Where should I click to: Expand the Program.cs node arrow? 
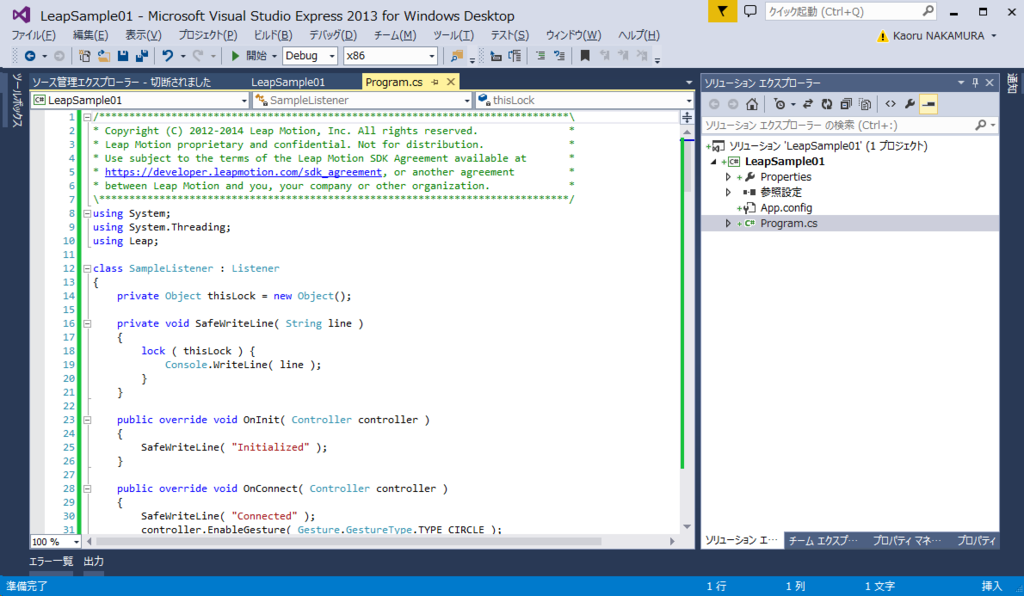(x=728, y=223)
